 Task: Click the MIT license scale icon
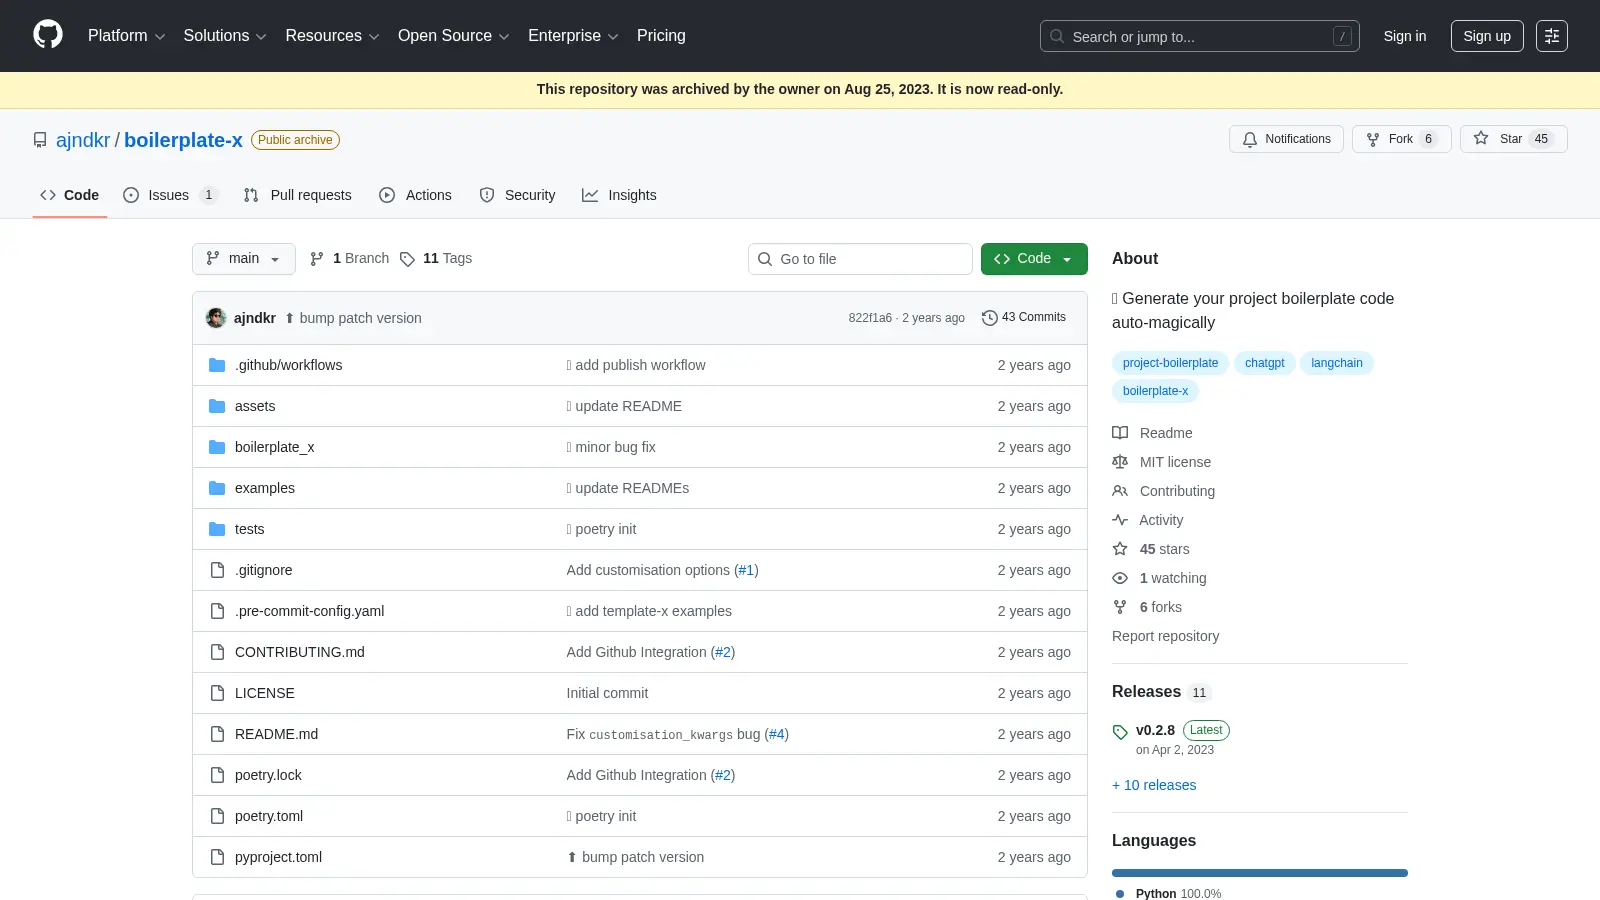click(1120, 462)
